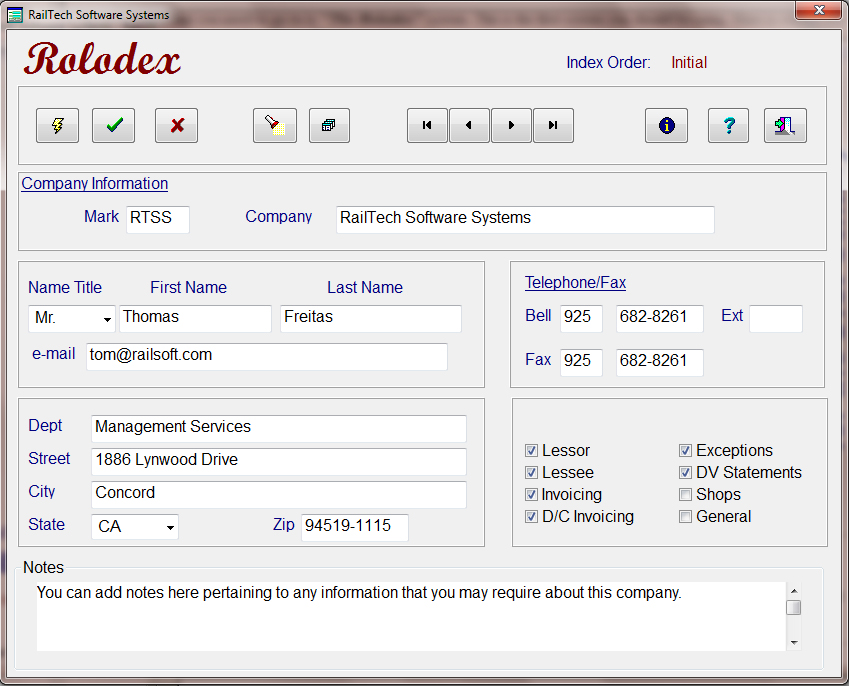Click the question mark help button
Image resolution: width=849 pixels, height=686 pixels.
coord(729,126)
